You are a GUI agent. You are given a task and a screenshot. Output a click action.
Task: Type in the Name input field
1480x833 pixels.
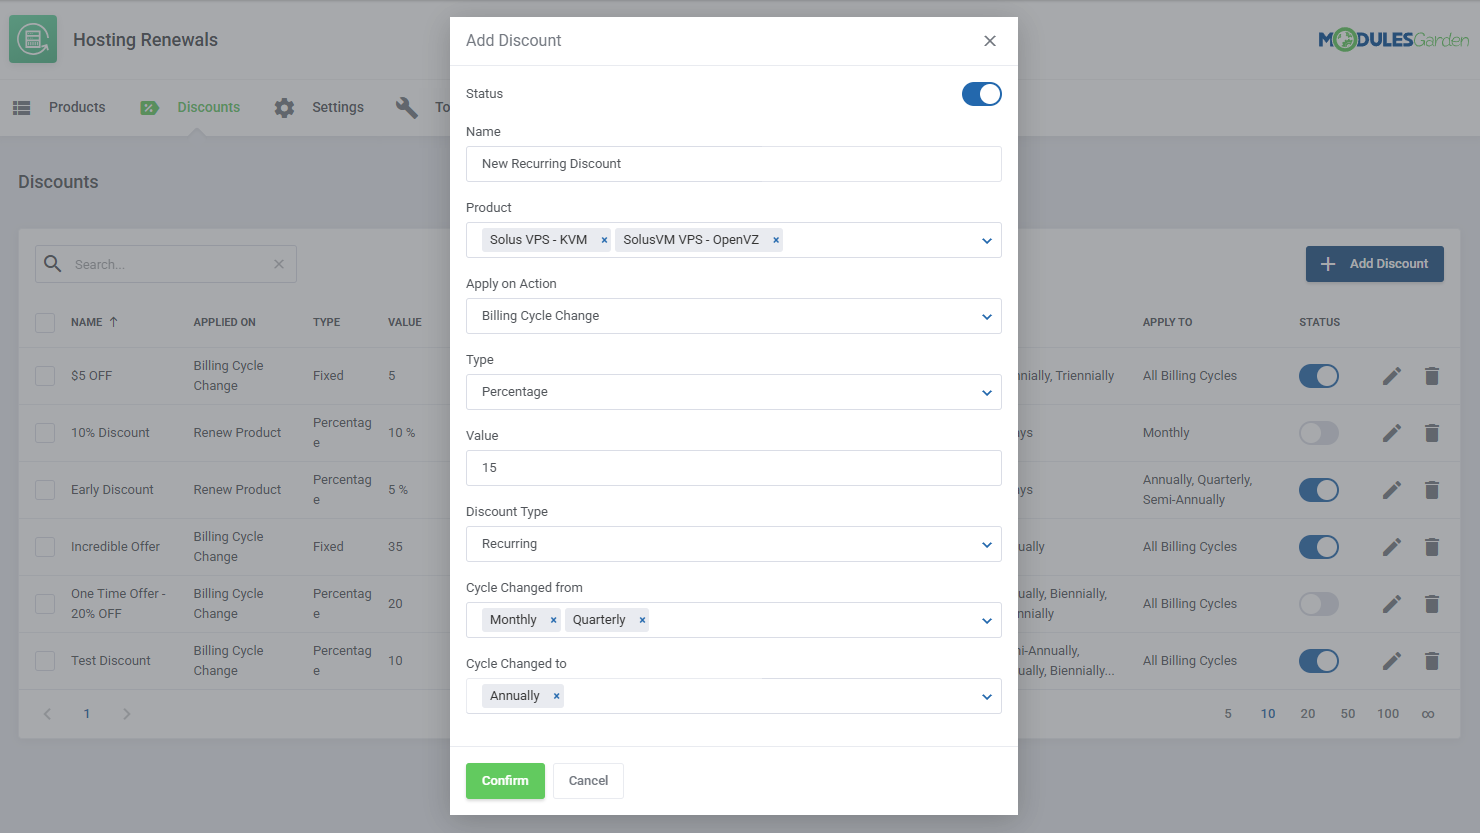tap(734, 163)
